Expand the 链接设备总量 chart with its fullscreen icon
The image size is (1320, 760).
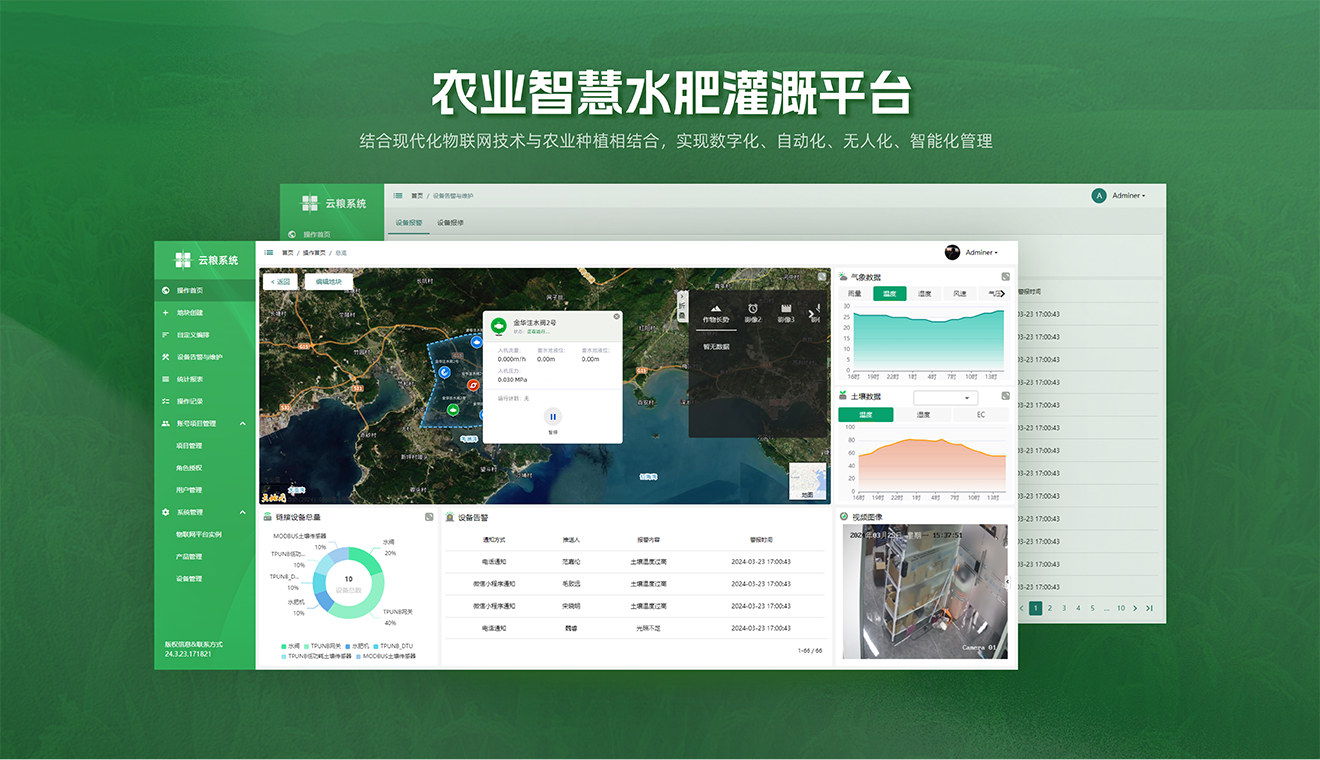429,517
